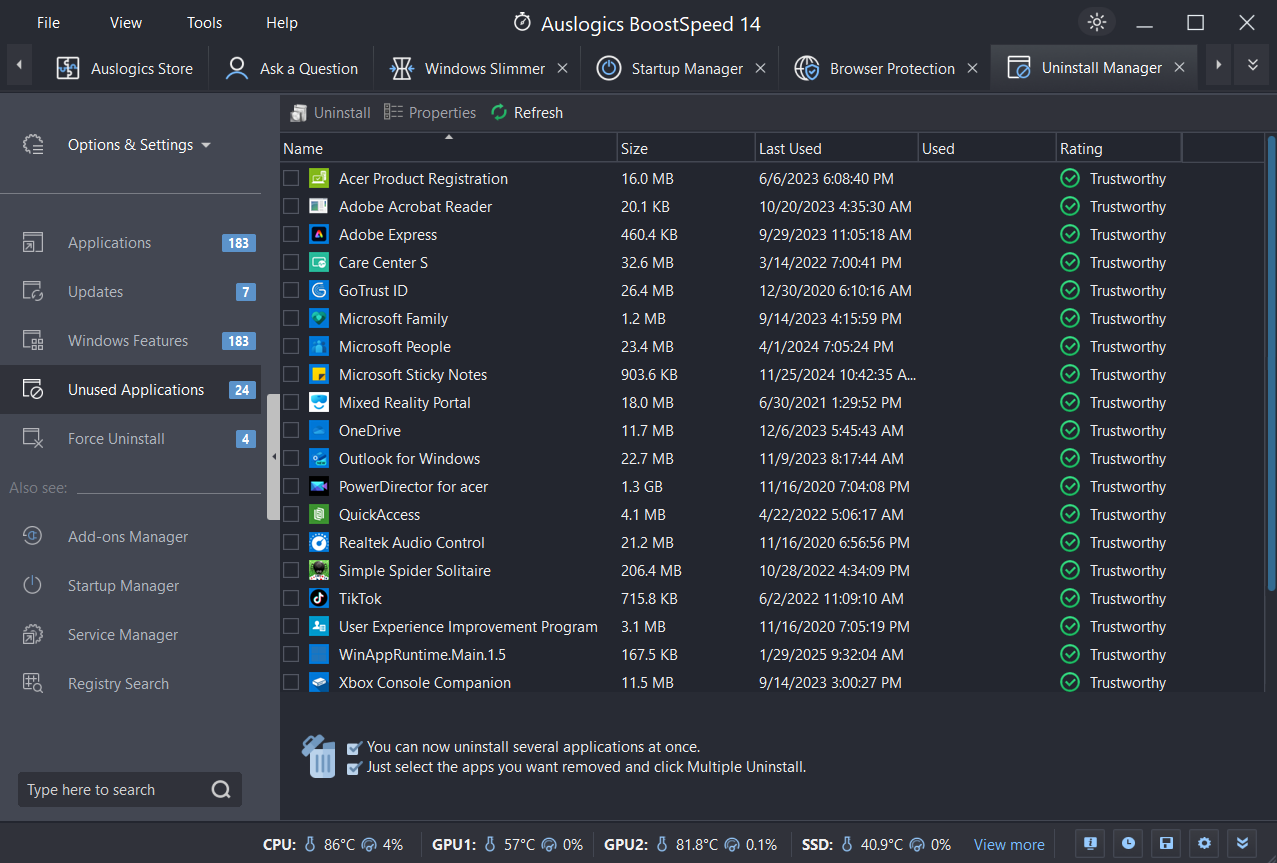Viewport: 1277px width, 863px height.
Task: Collapse the double-chevron at top right
Action: point(1252,64)
